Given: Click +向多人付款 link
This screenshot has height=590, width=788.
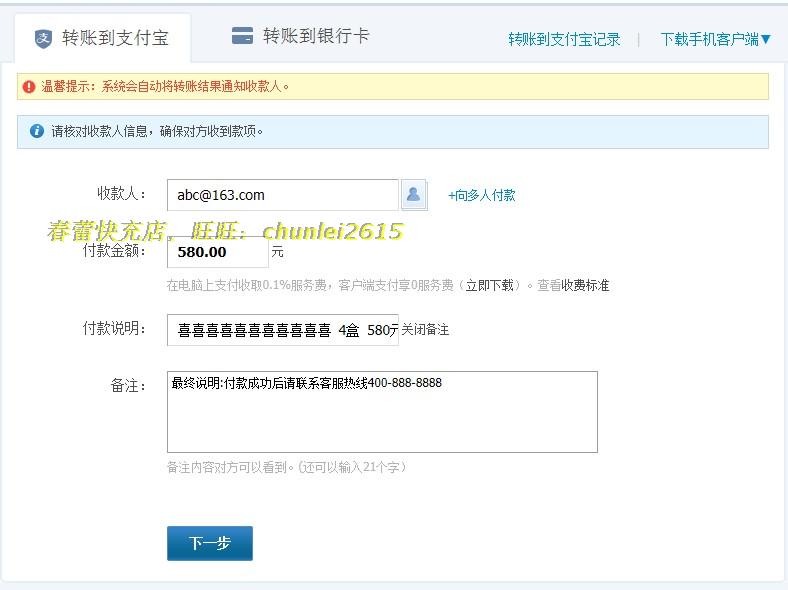Looking at the screenshot, I should click(481, 195).
